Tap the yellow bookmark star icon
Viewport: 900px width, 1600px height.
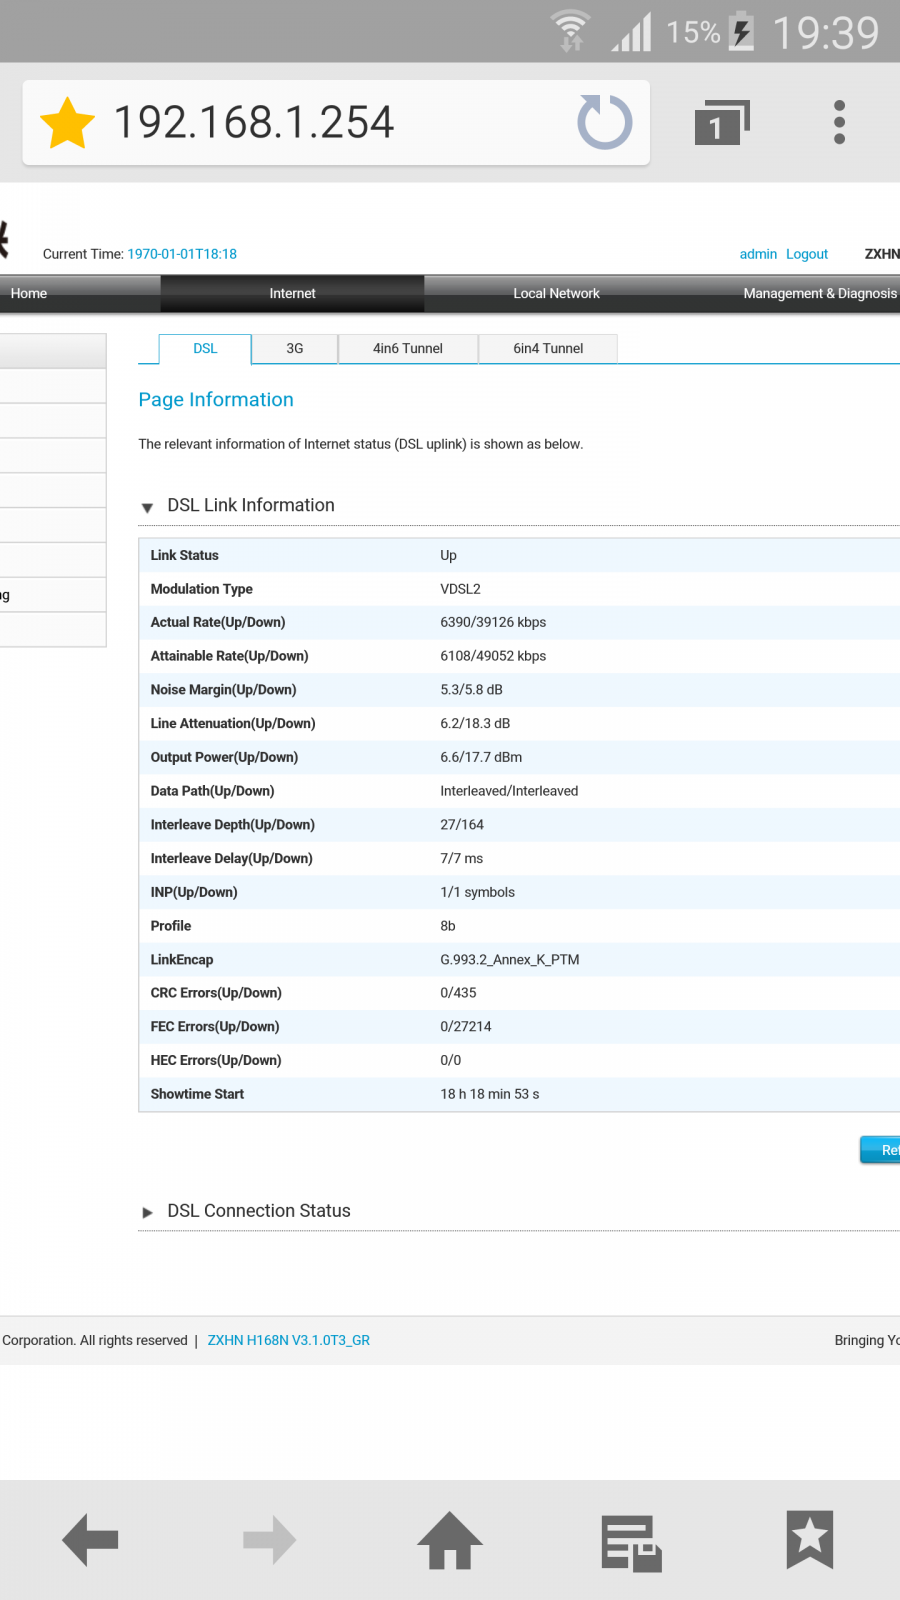[67, 123]
